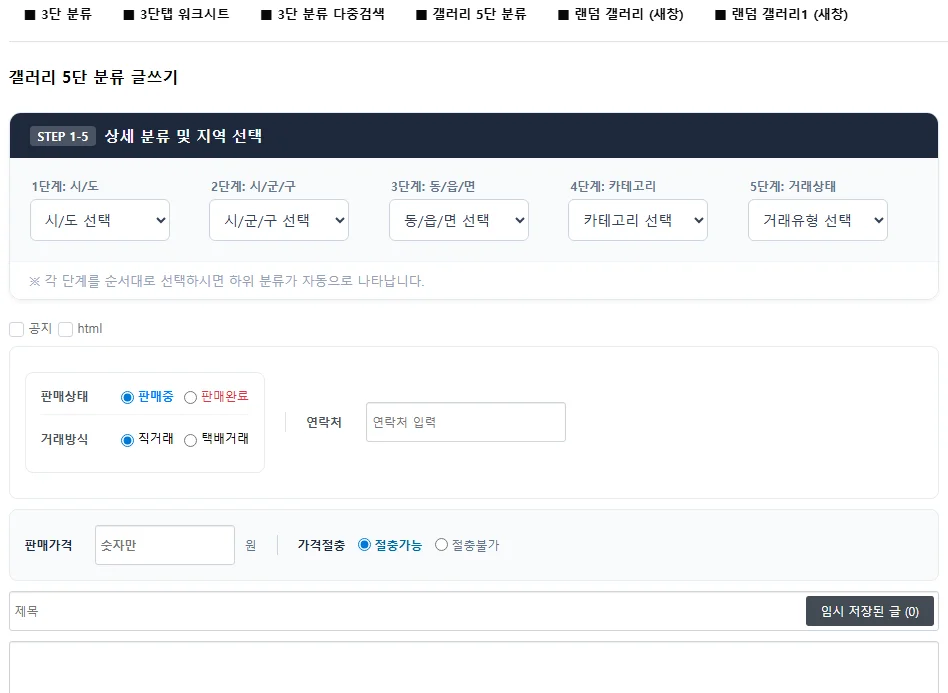This screenshot has width=948, height=693.
Task: Click the 4단계: 카테고리 label
Action: 613,186
